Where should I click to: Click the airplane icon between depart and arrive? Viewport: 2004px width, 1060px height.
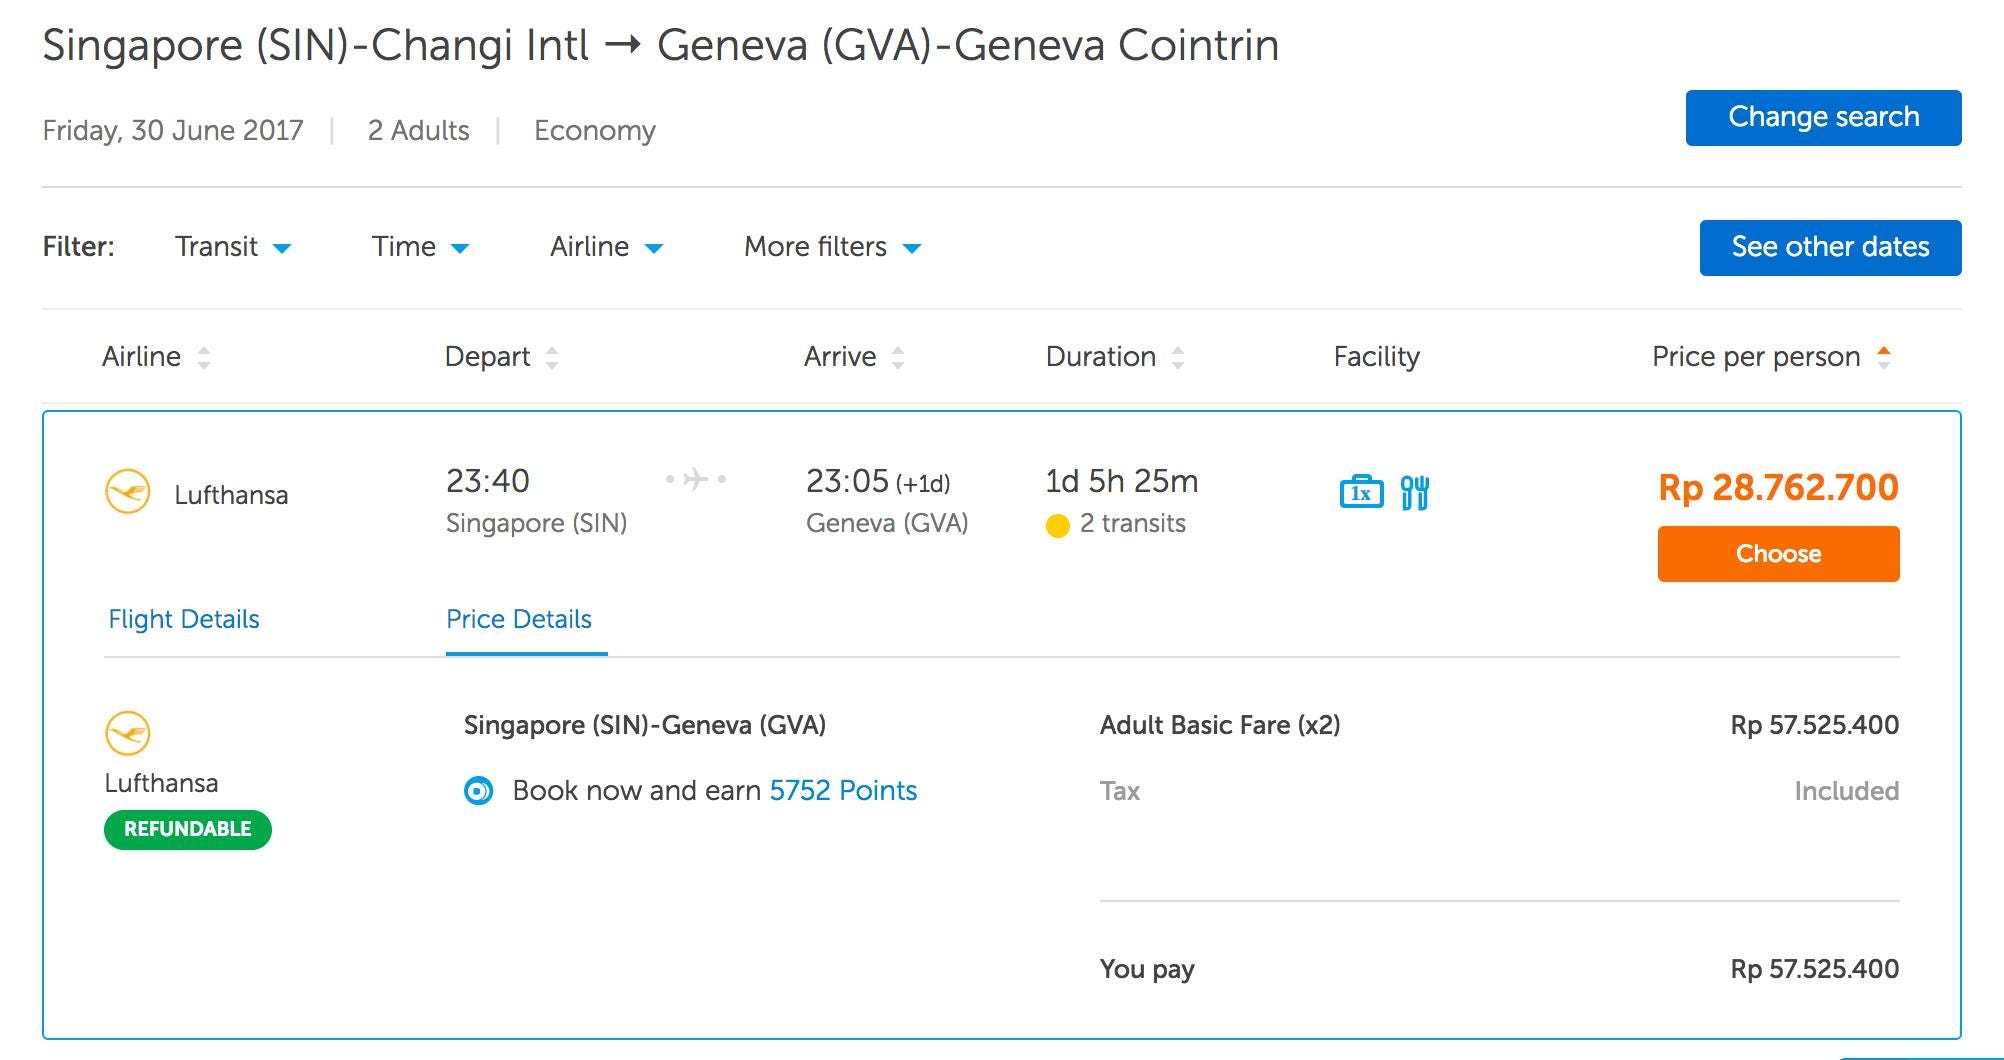click(696, 480)
